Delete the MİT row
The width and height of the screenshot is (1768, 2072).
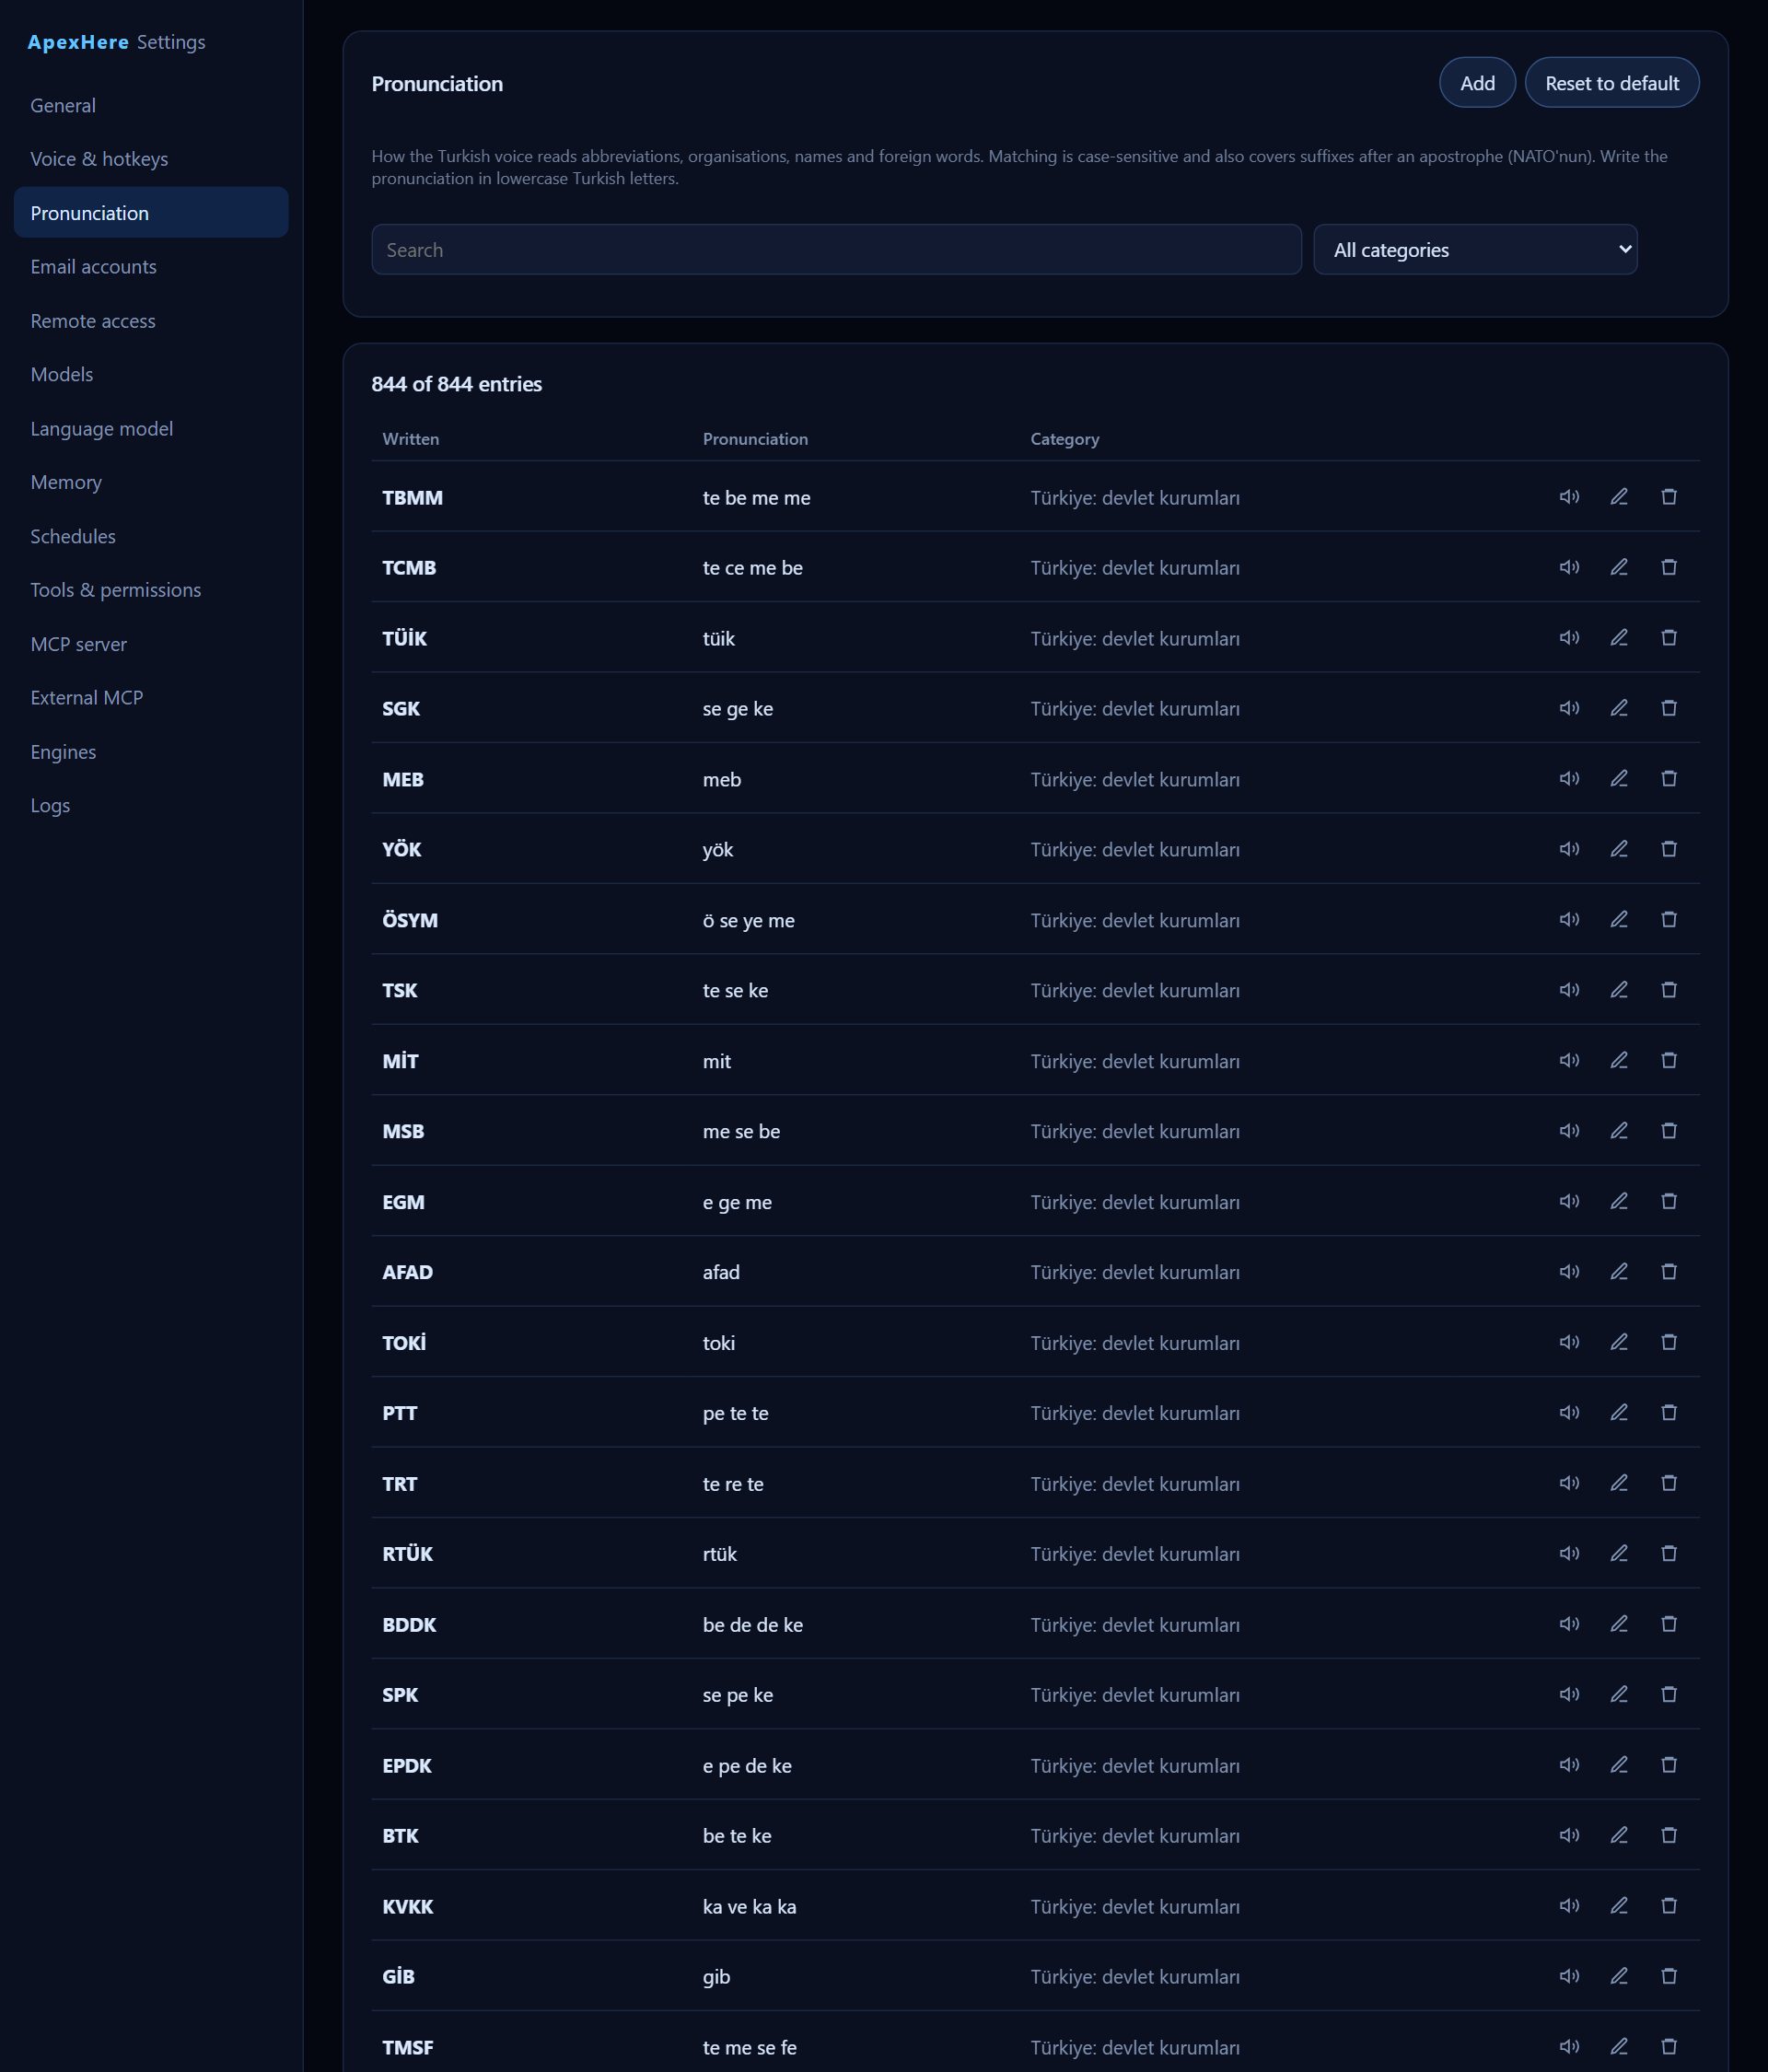(x=1669, y=1060)
